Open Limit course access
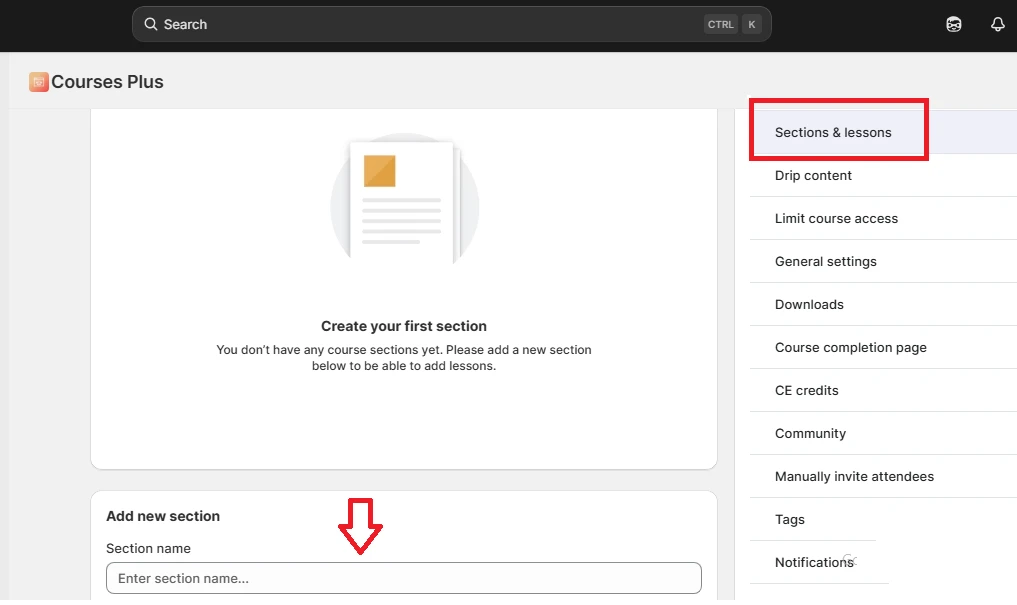1017x605 pixels. [836, 218]
